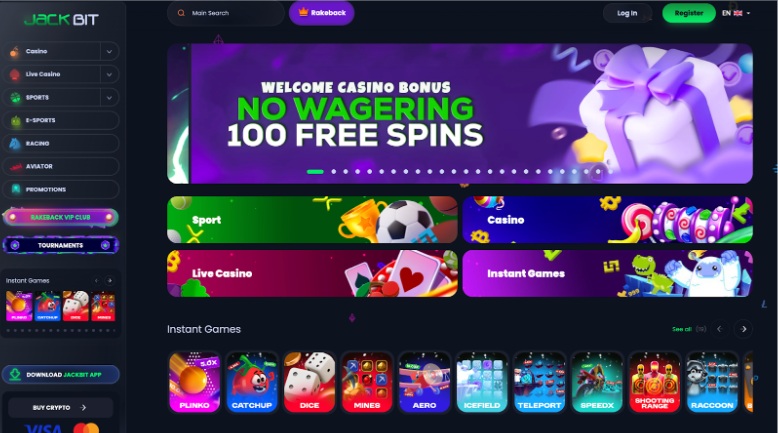Open Shooting Range game tile
Screen dimensions: 778x433
(654, 382)
